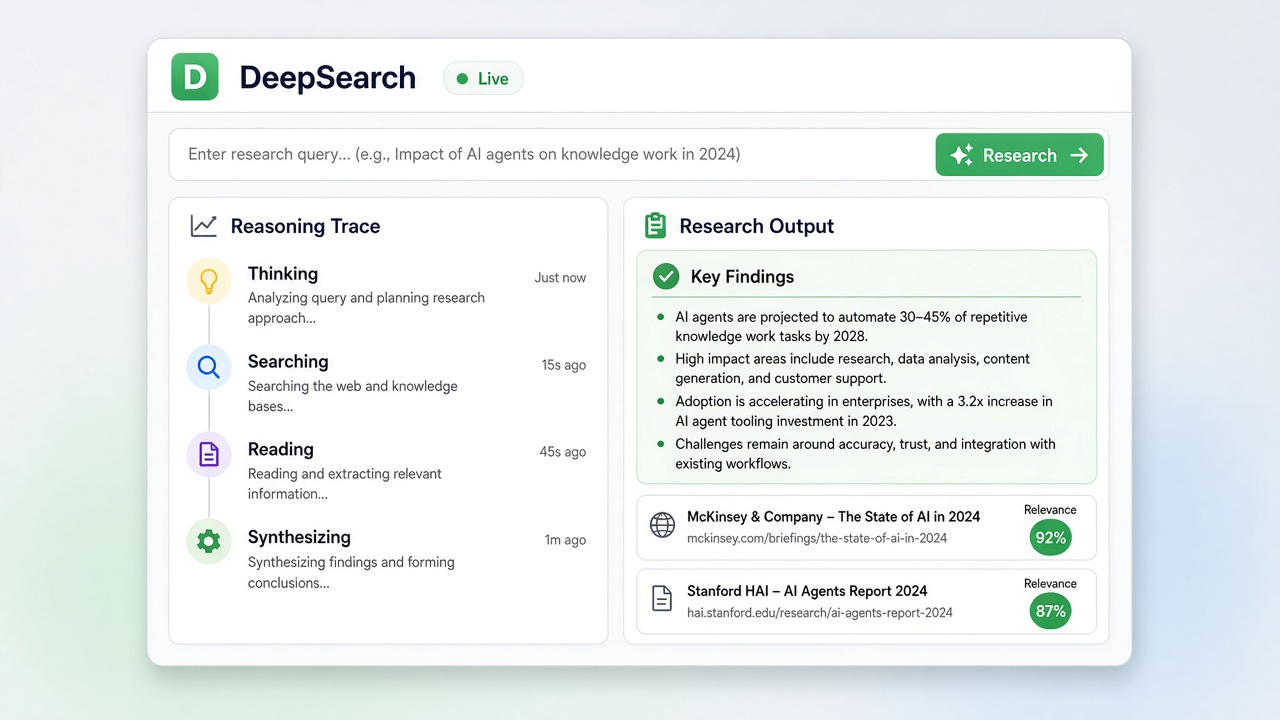Click the Research Output heading

click(756, 226)
